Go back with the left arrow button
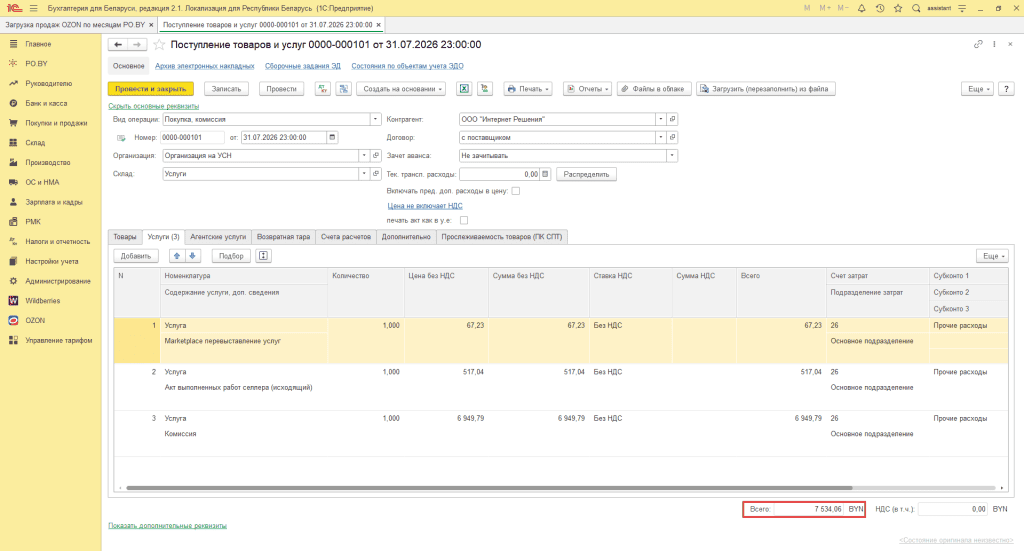Viewport: 1024px width, 551px height. [x=118, y=44]
